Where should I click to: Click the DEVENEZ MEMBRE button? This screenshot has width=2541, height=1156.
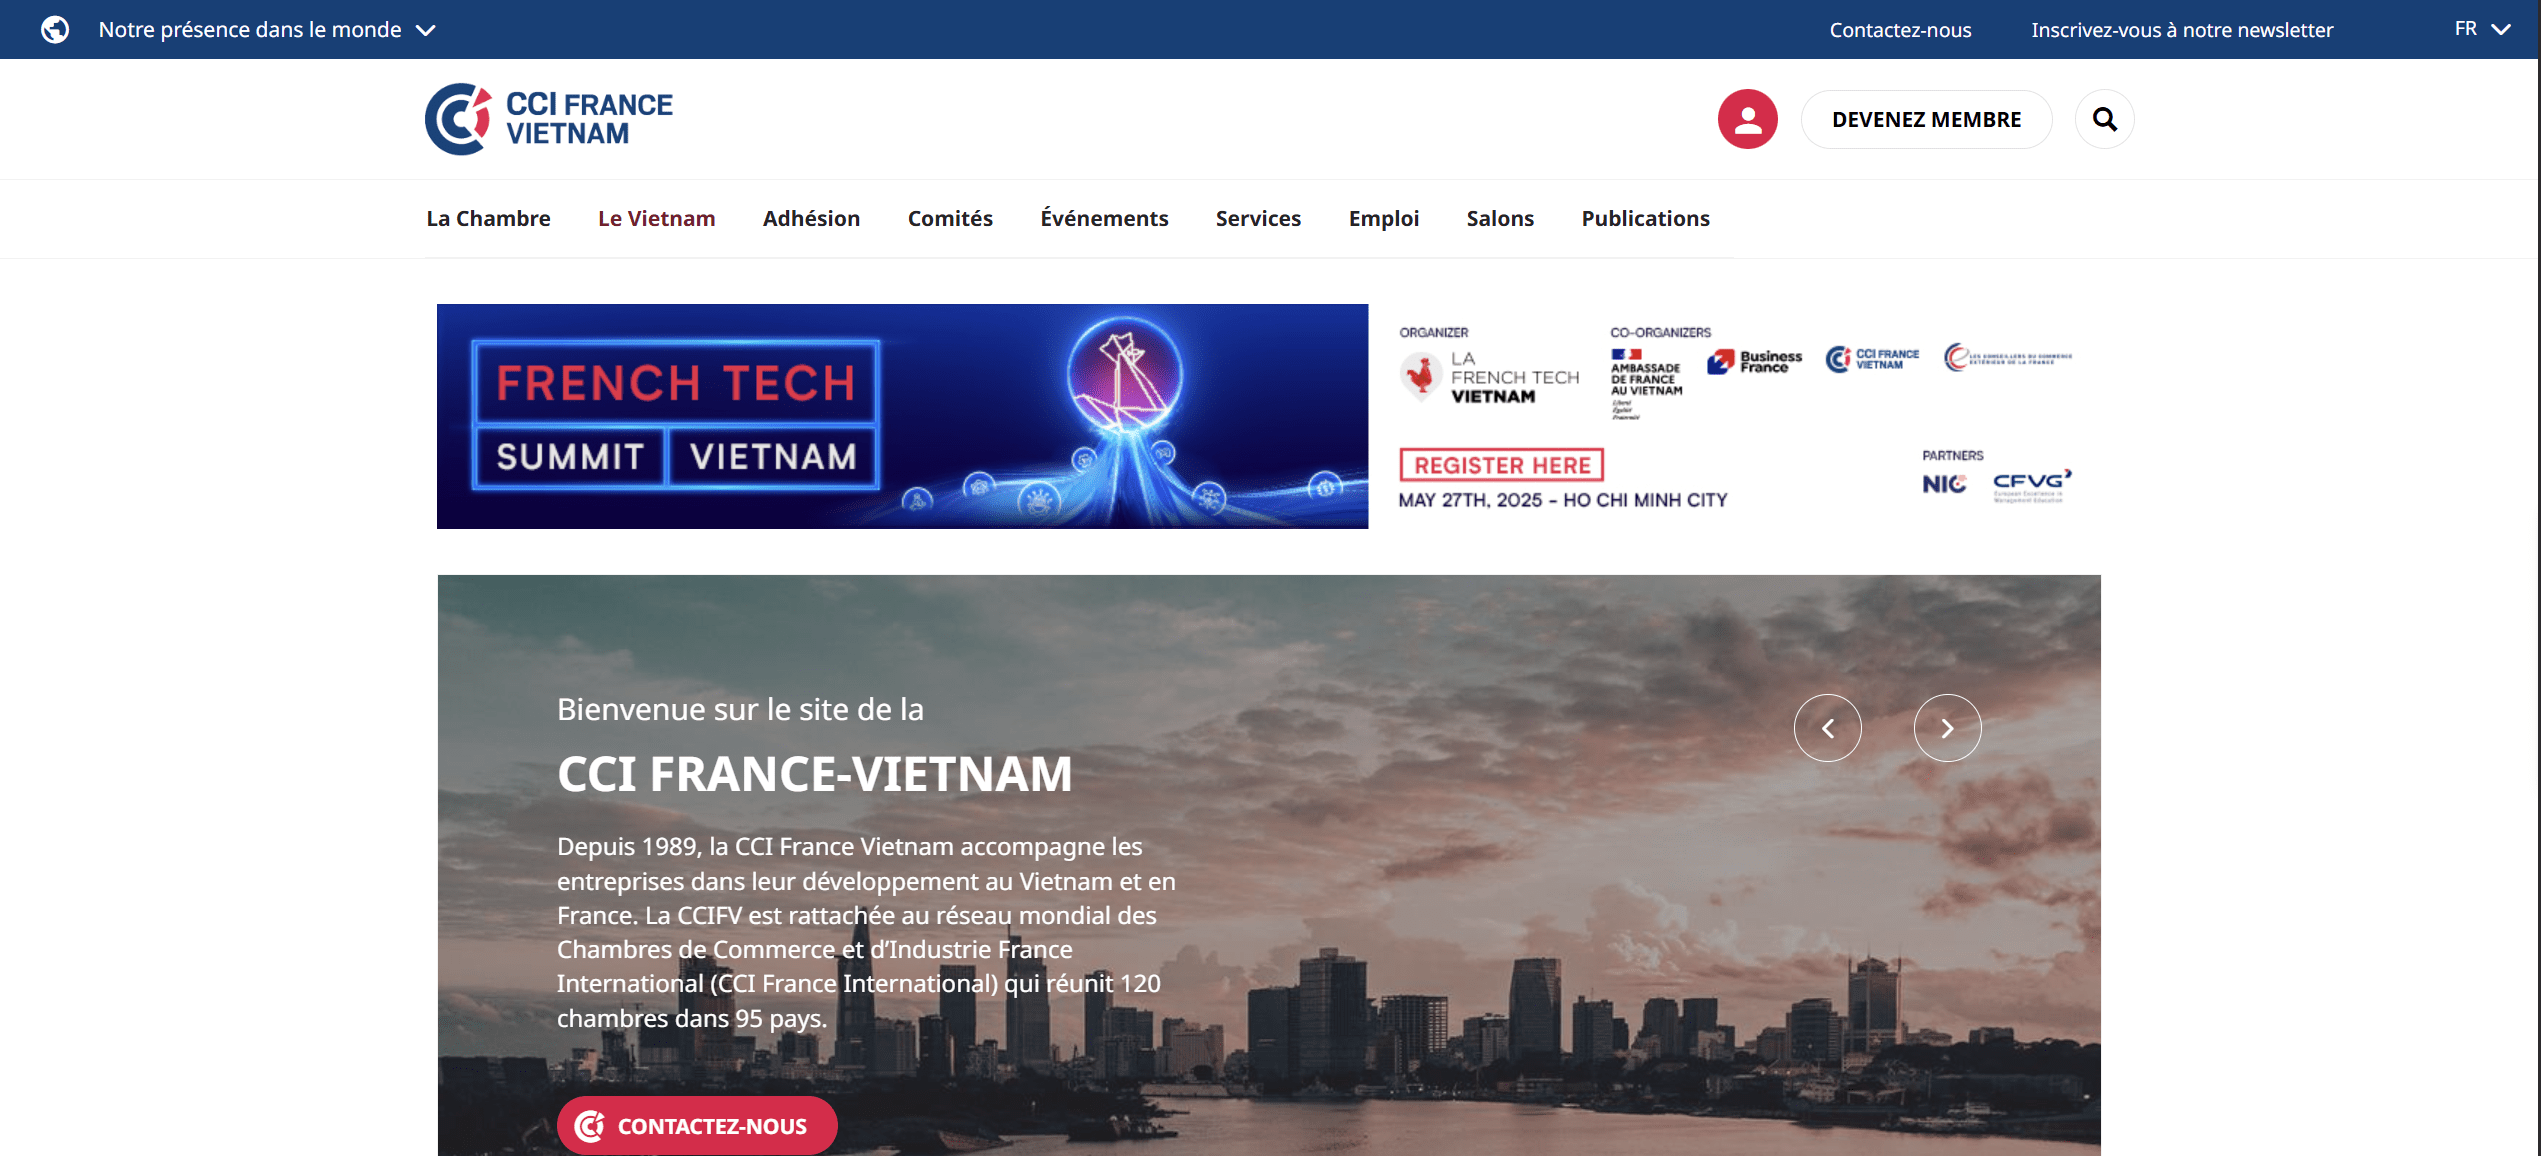pos(1925,119)
